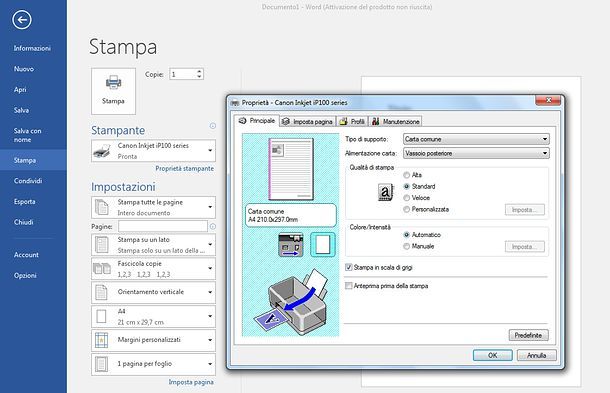Select Standard print quality
Image resolution: width=610 pixels, height=393 pixels.
(x=407, y=186)
